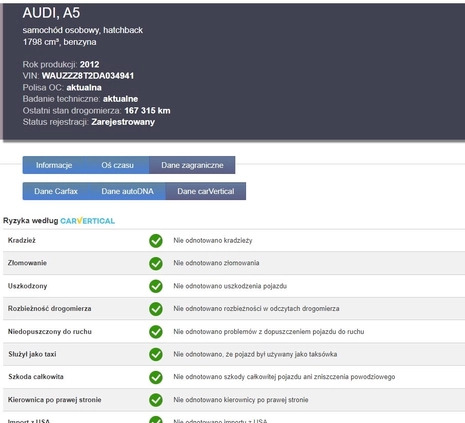Click the Rozbieżność drogomierza label
This screenshot has height=423, width=465.
tap(49, 308)
